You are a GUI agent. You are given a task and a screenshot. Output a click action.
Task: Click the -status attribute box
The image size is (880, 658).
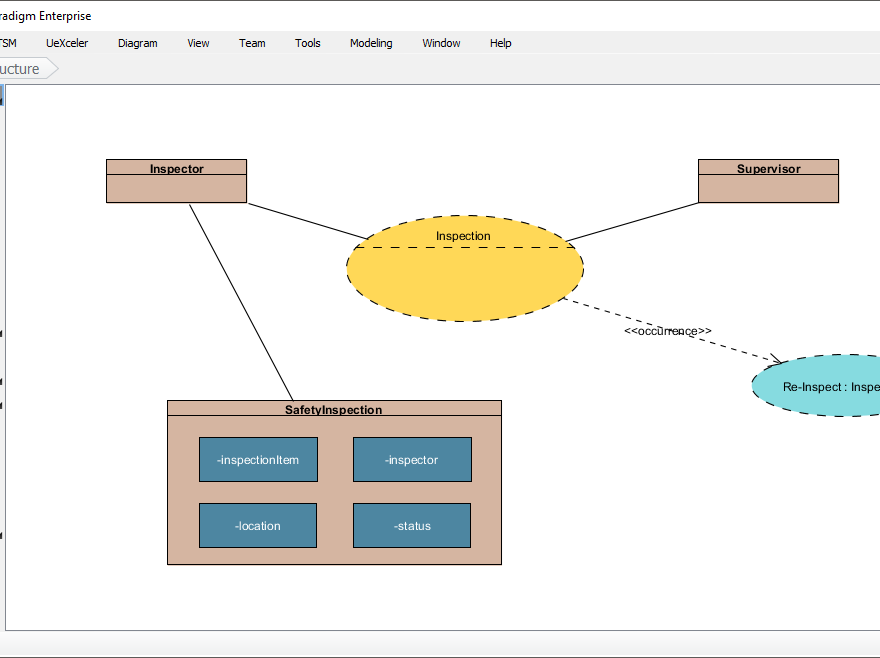pyautogui.click(x=412, y=525)
